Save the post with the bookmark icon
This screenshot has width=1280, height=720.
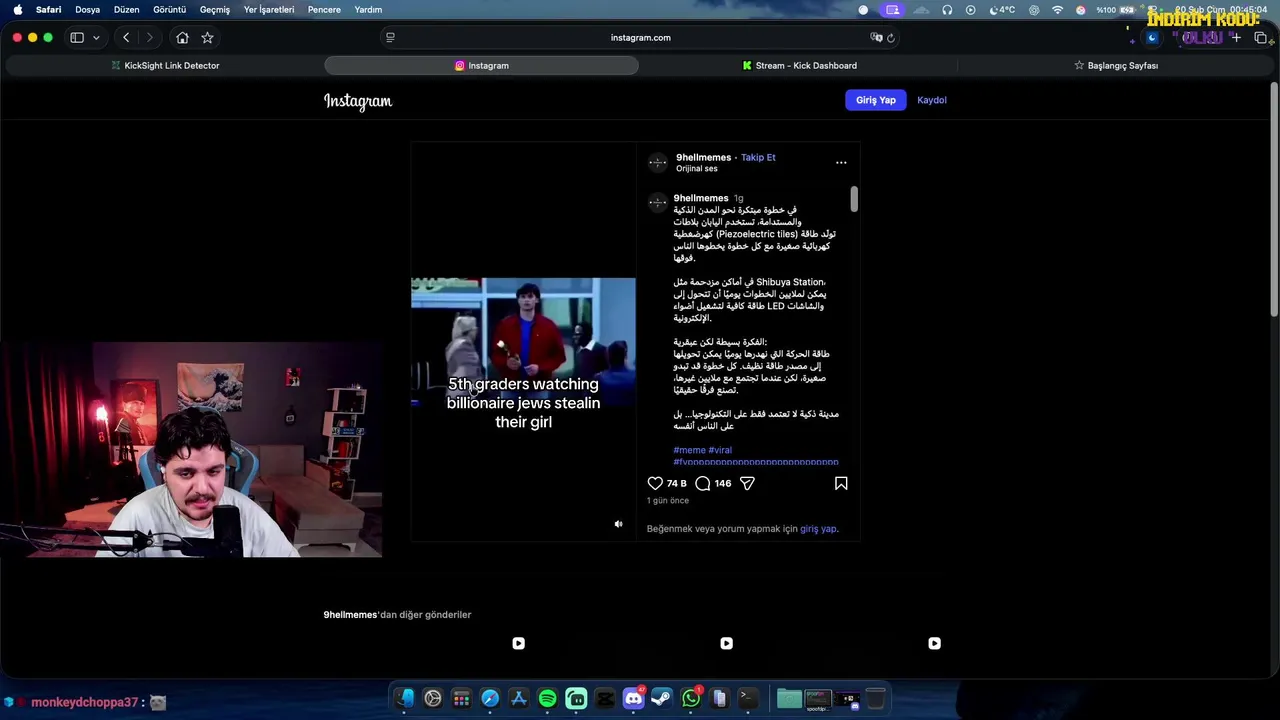tap(841, 483)
